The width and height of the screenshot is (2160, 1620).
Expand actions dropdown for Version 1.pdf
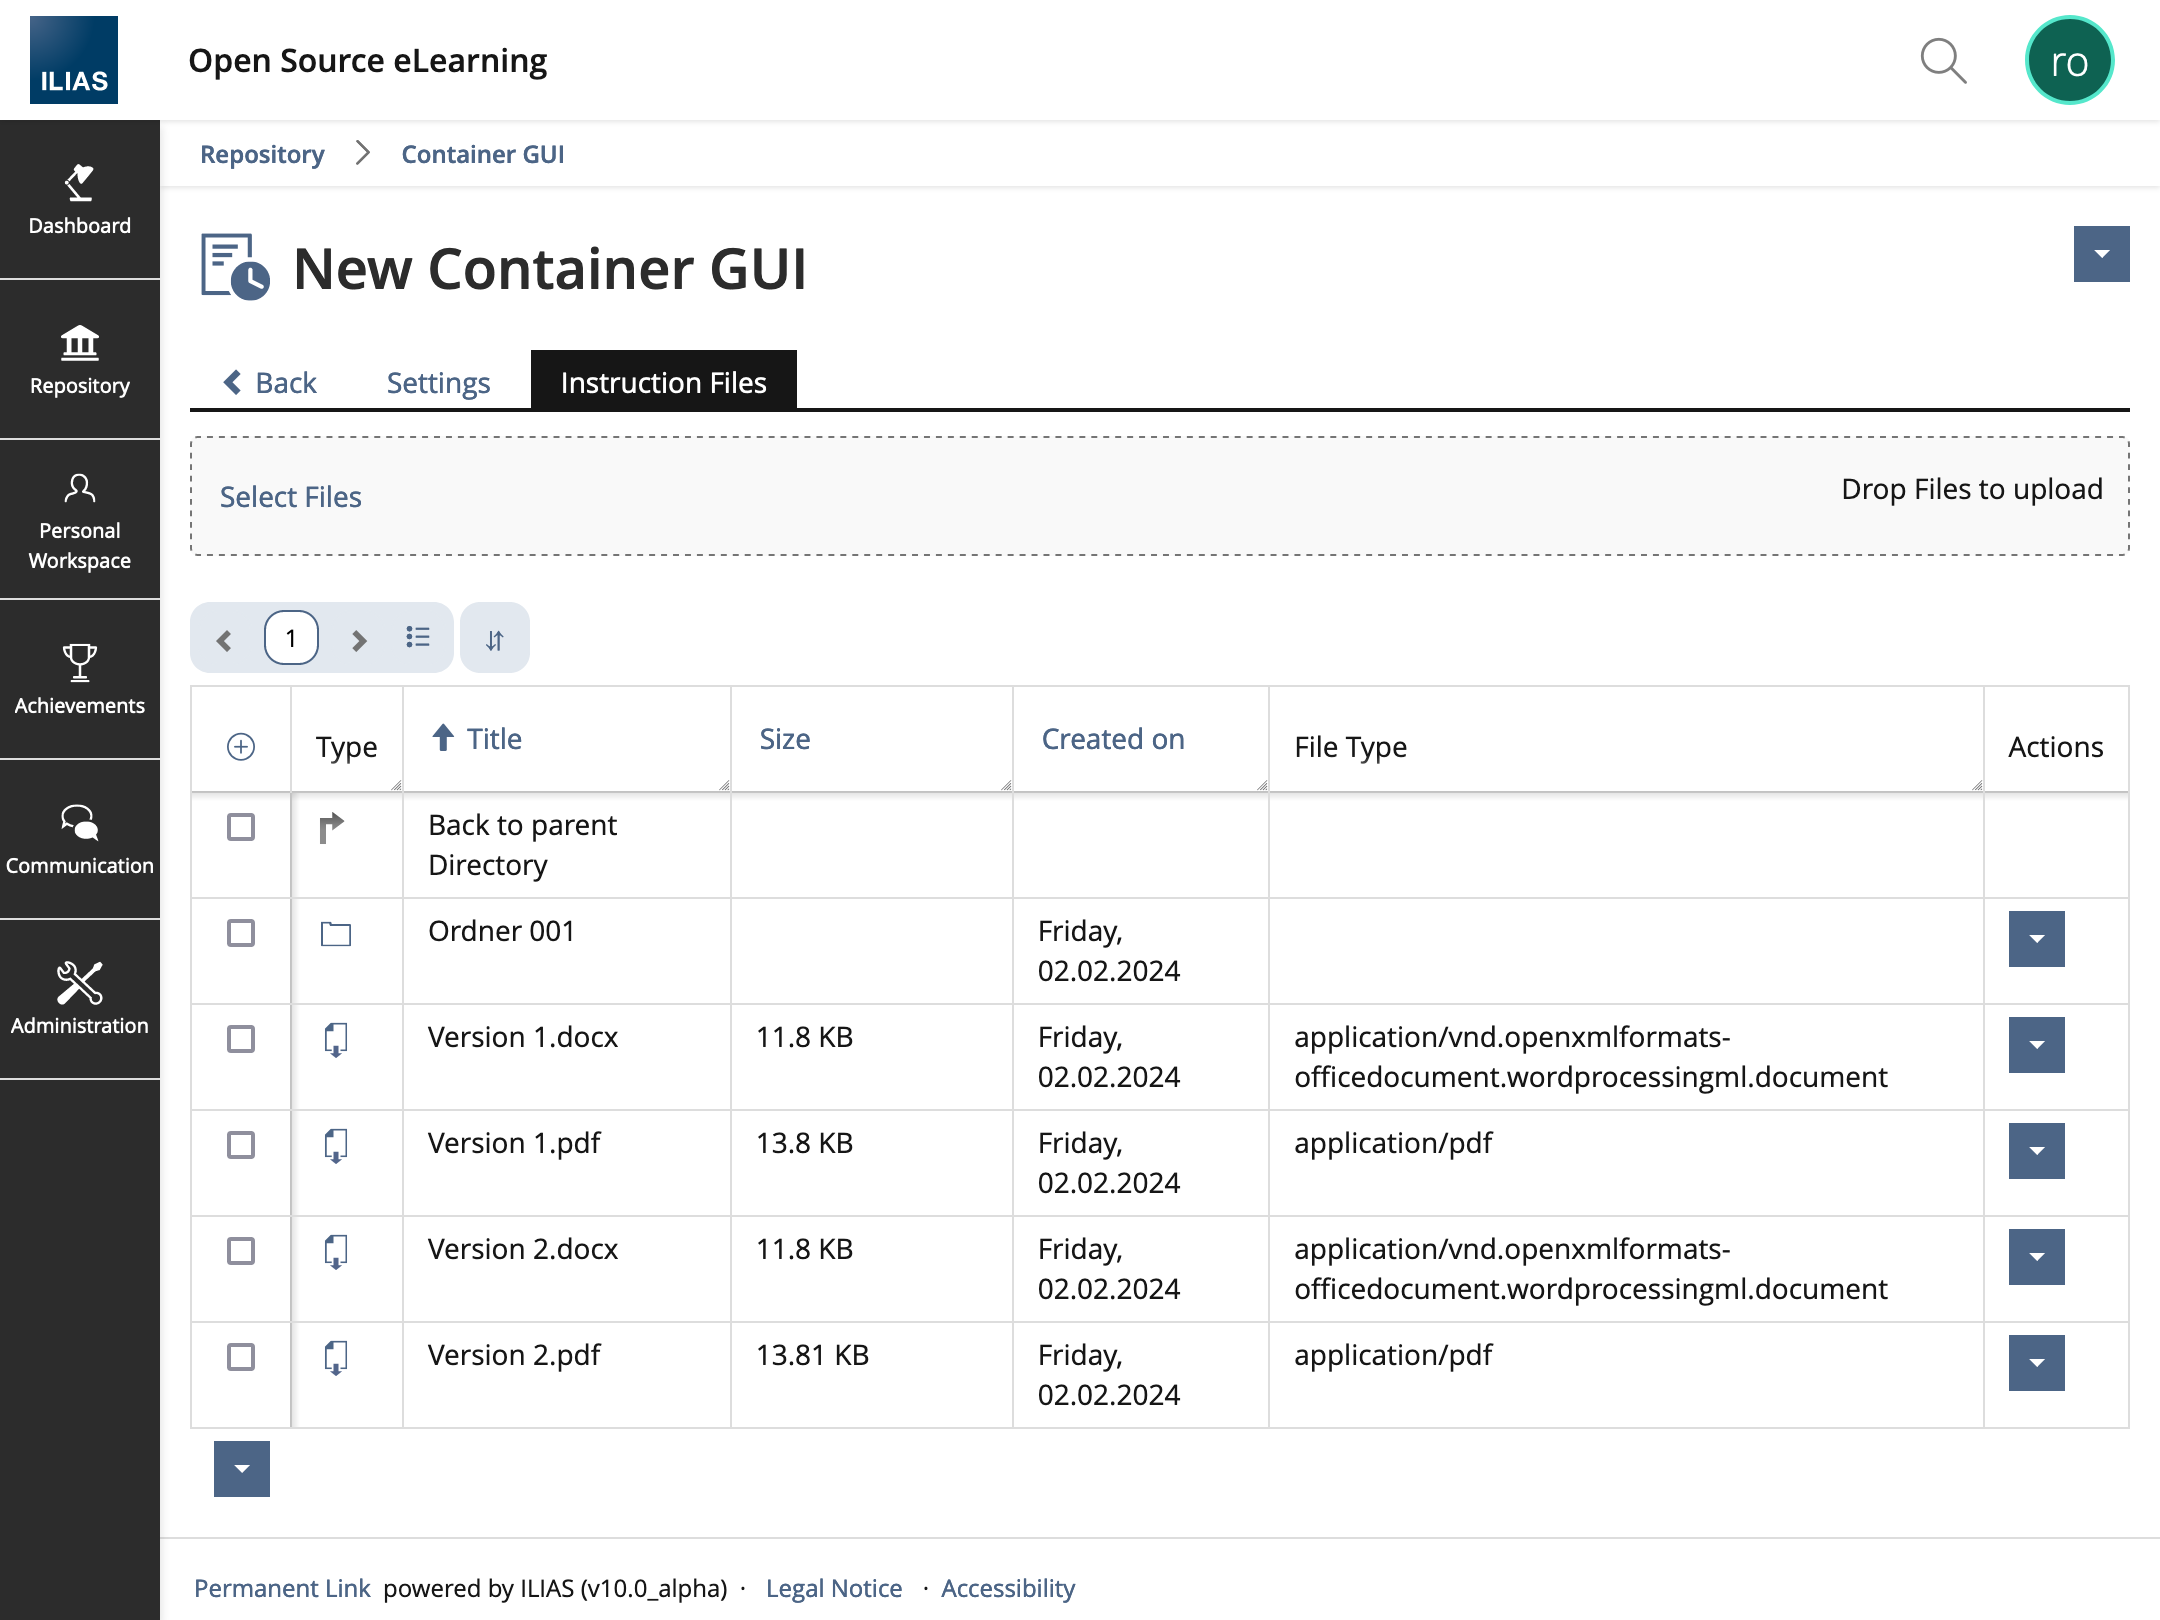[2036, 1151]
